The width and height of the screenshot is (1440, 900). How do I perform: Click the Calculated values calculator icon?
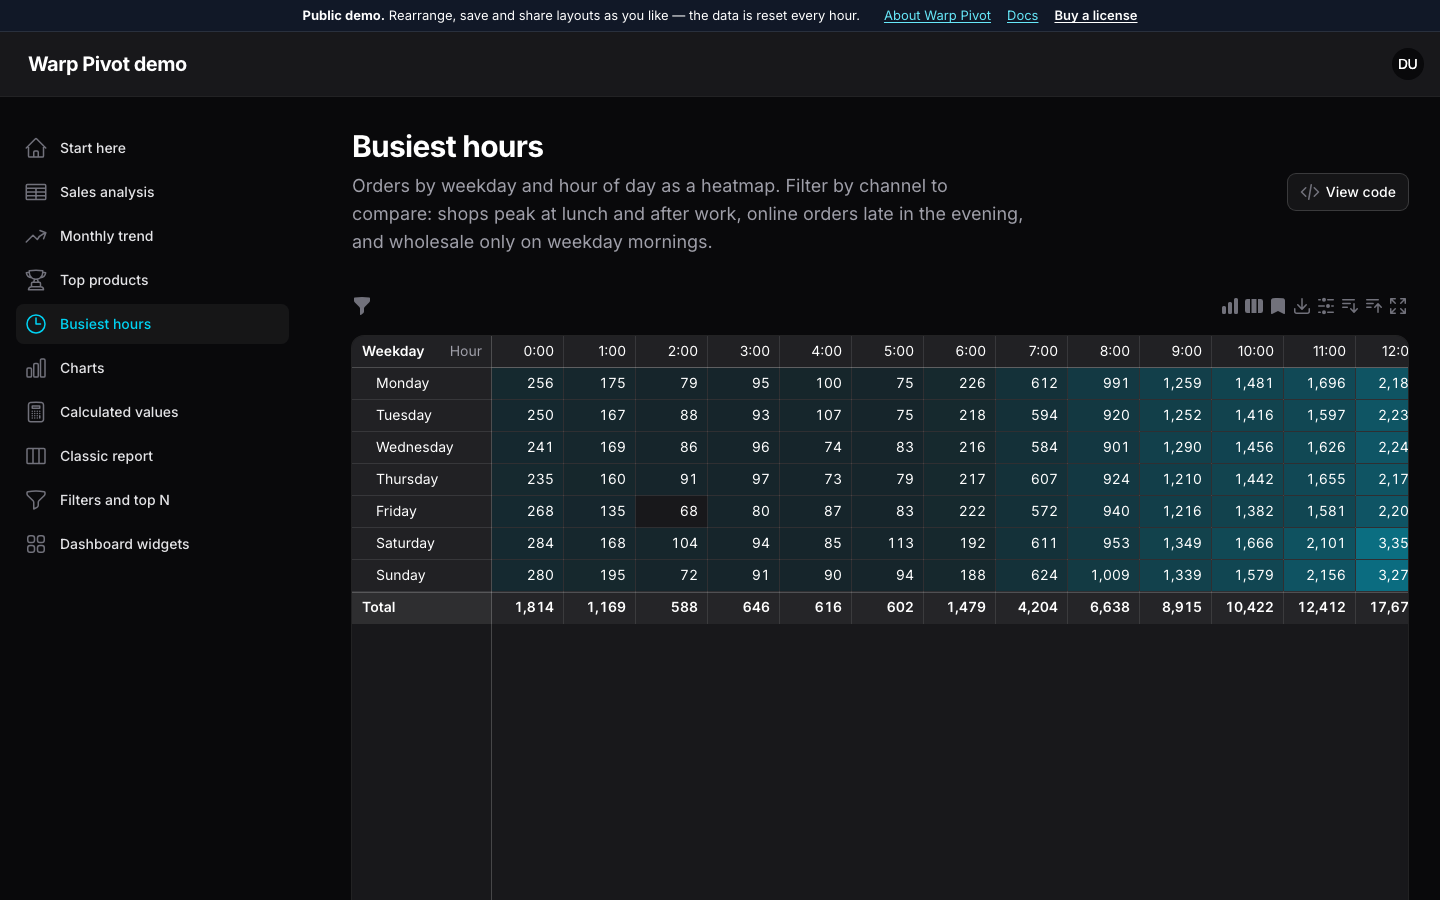tap(36, 412)
